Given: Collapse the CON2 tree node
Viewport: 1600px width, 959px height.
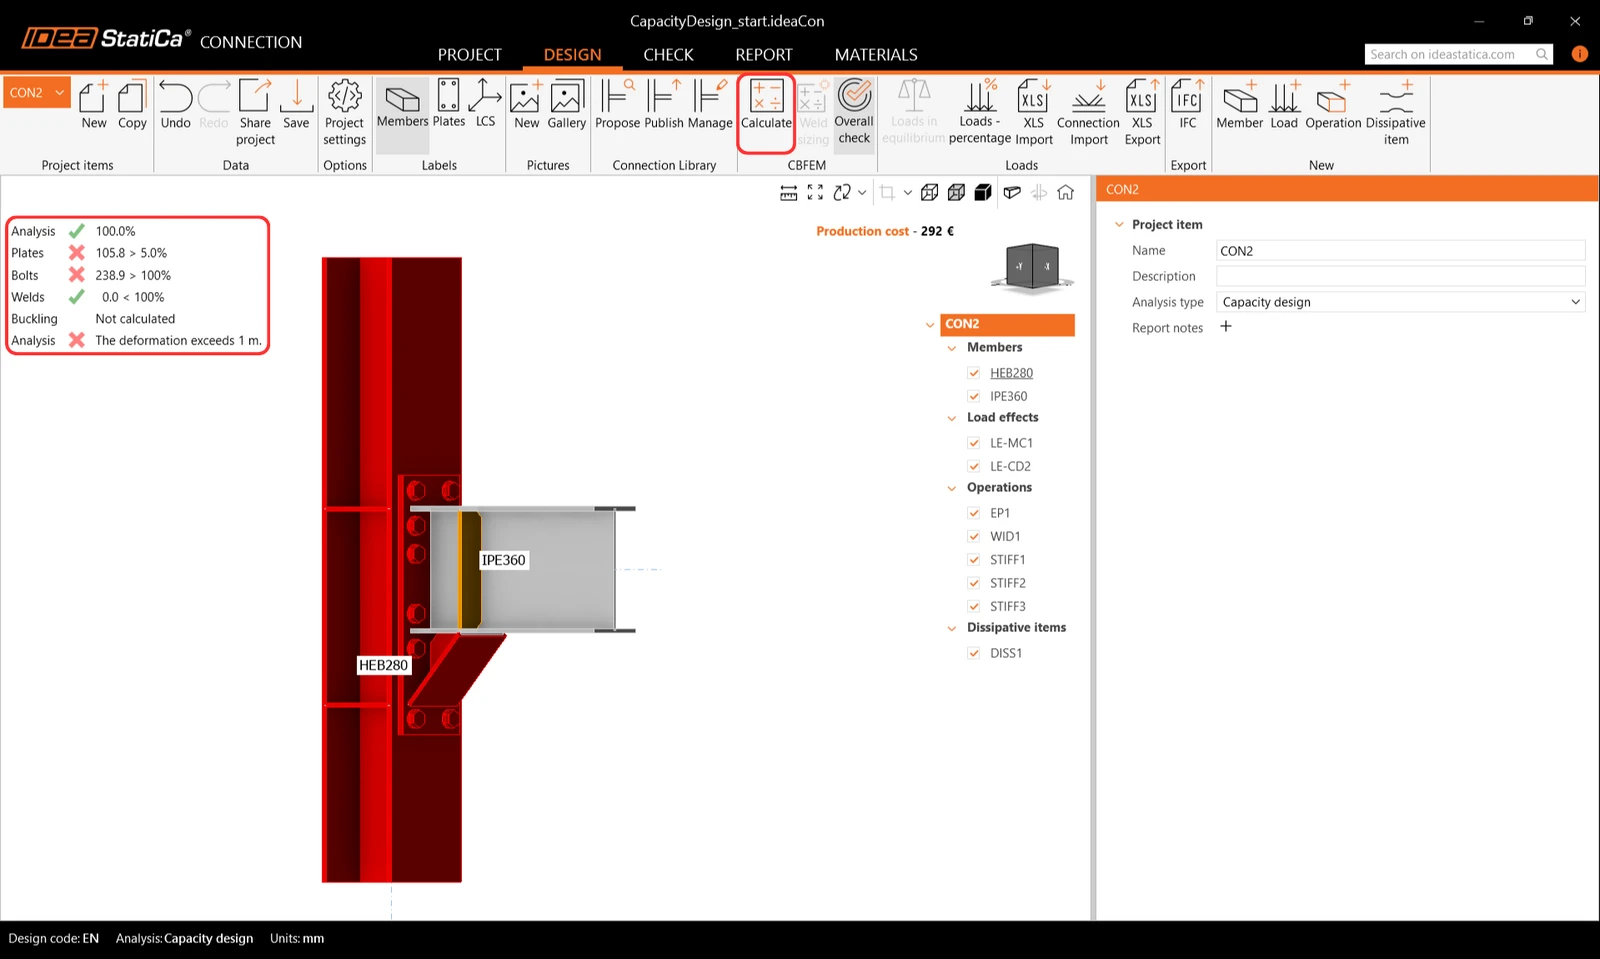Looking at the screenshot, I should click(x=930, y=324).
